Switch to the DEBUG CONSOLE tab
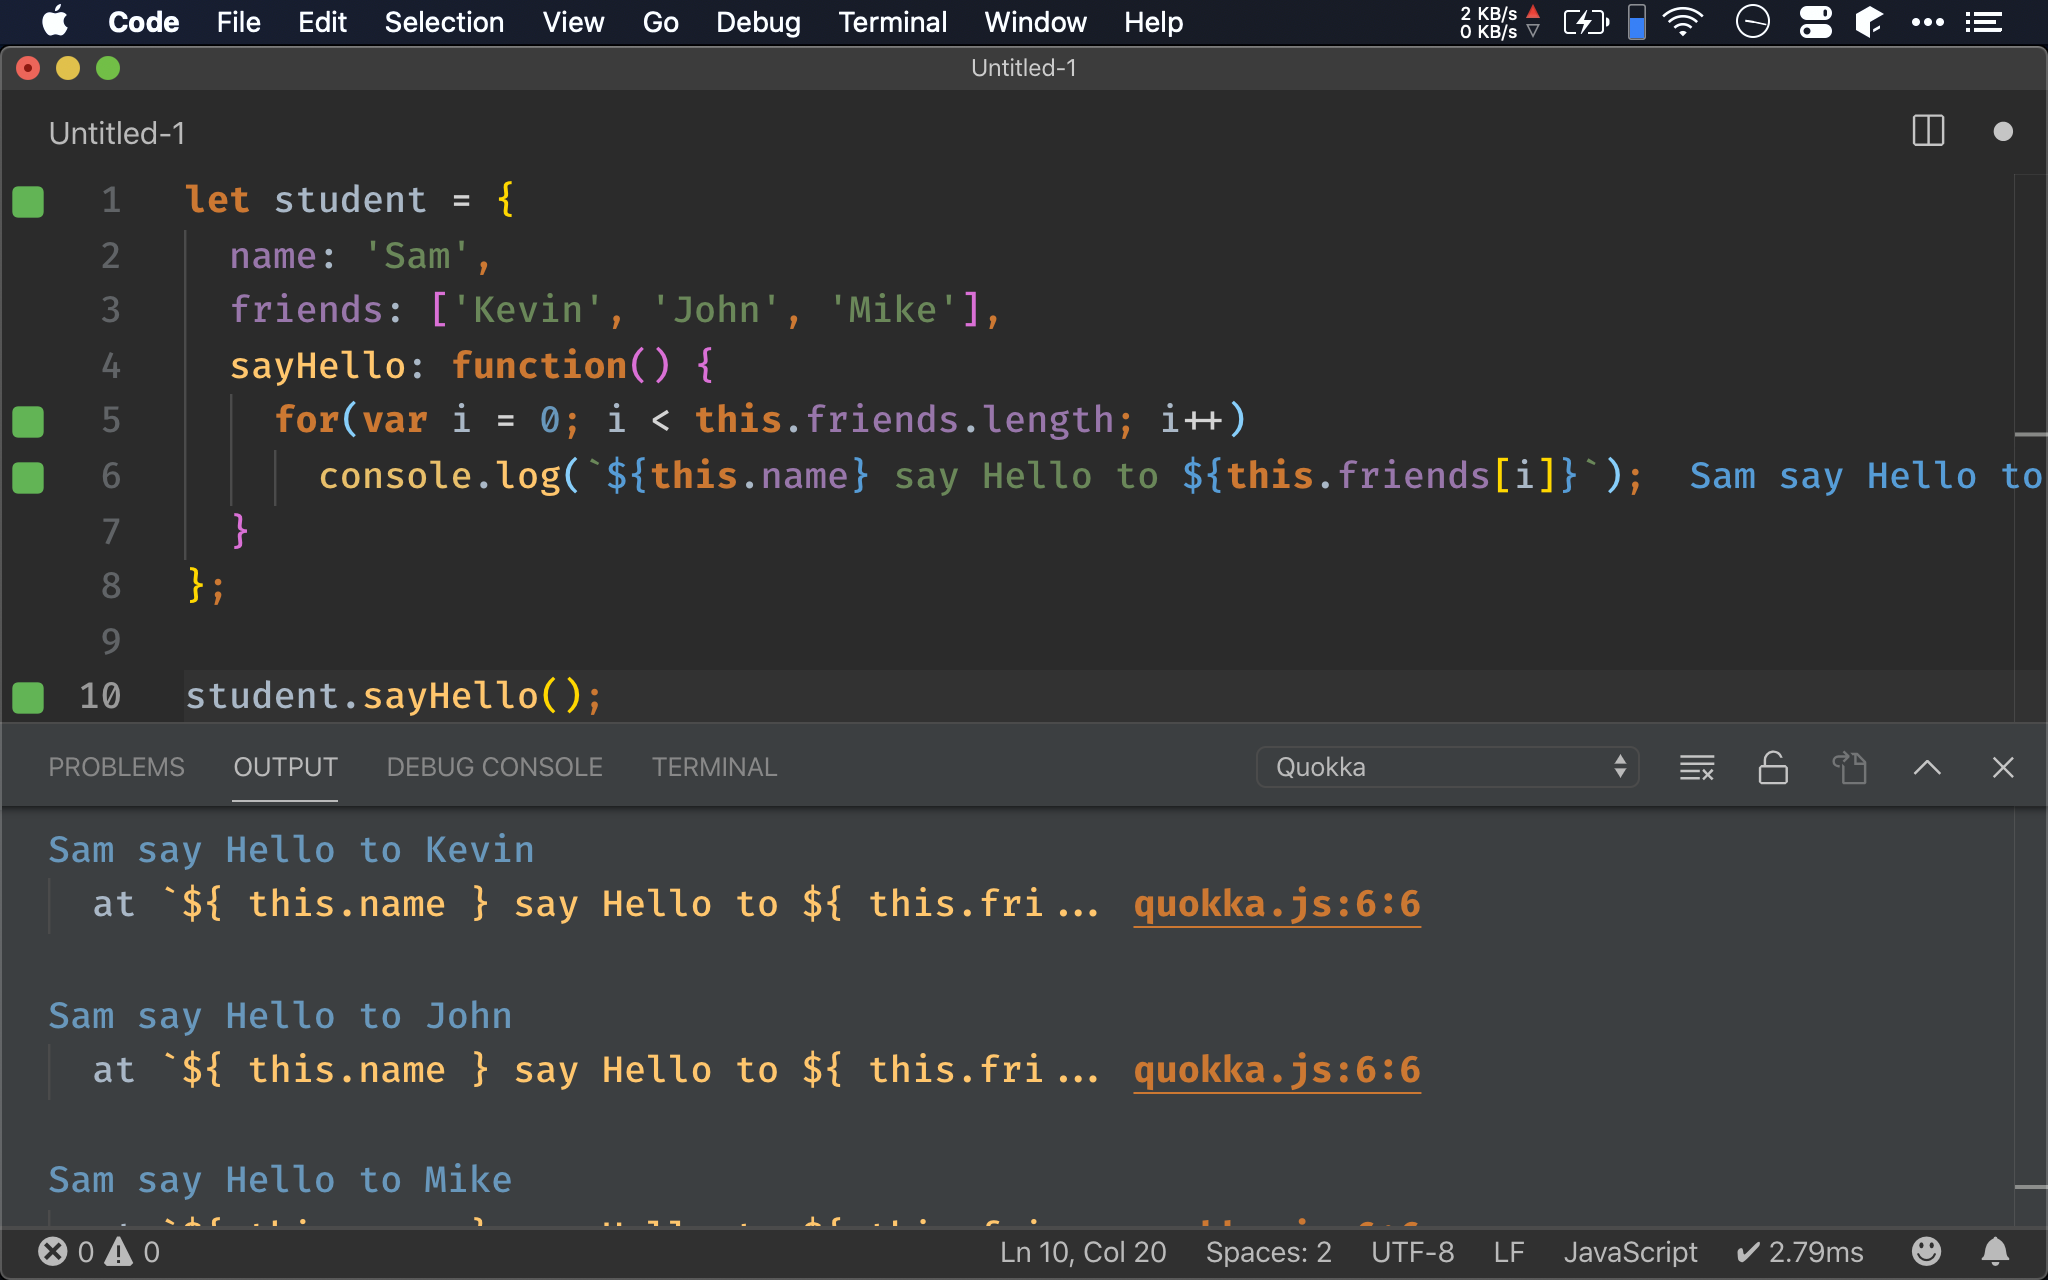This screenshot has width=2048, height=1280. (x=492, y=767)
